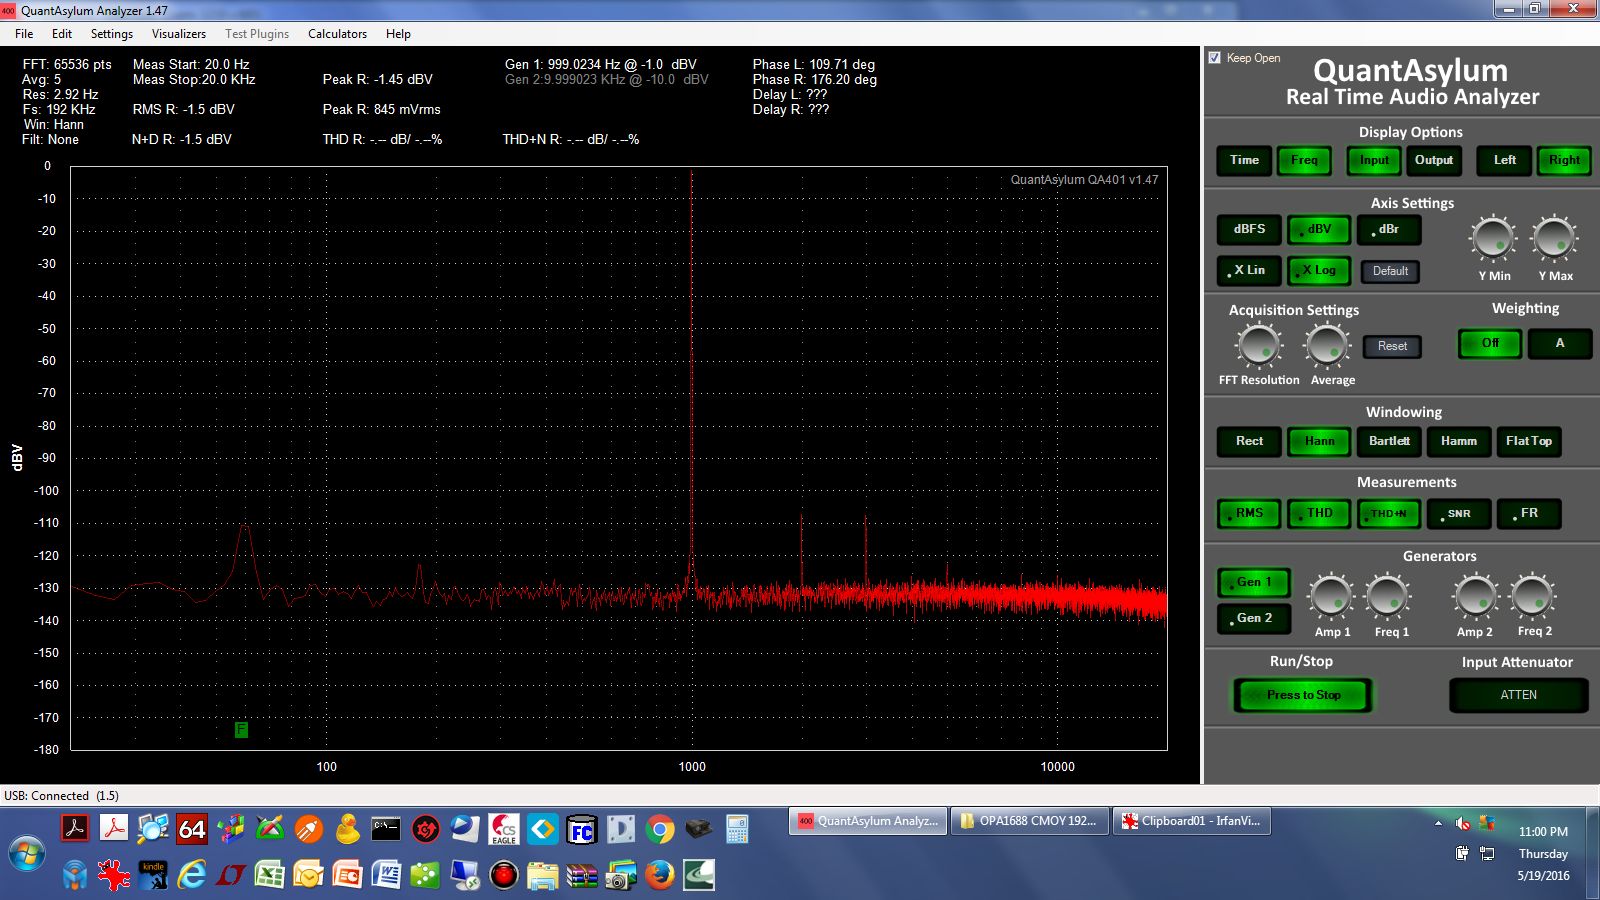Click the Windows Start orb

pyautogui.click(x=27, y=855)
